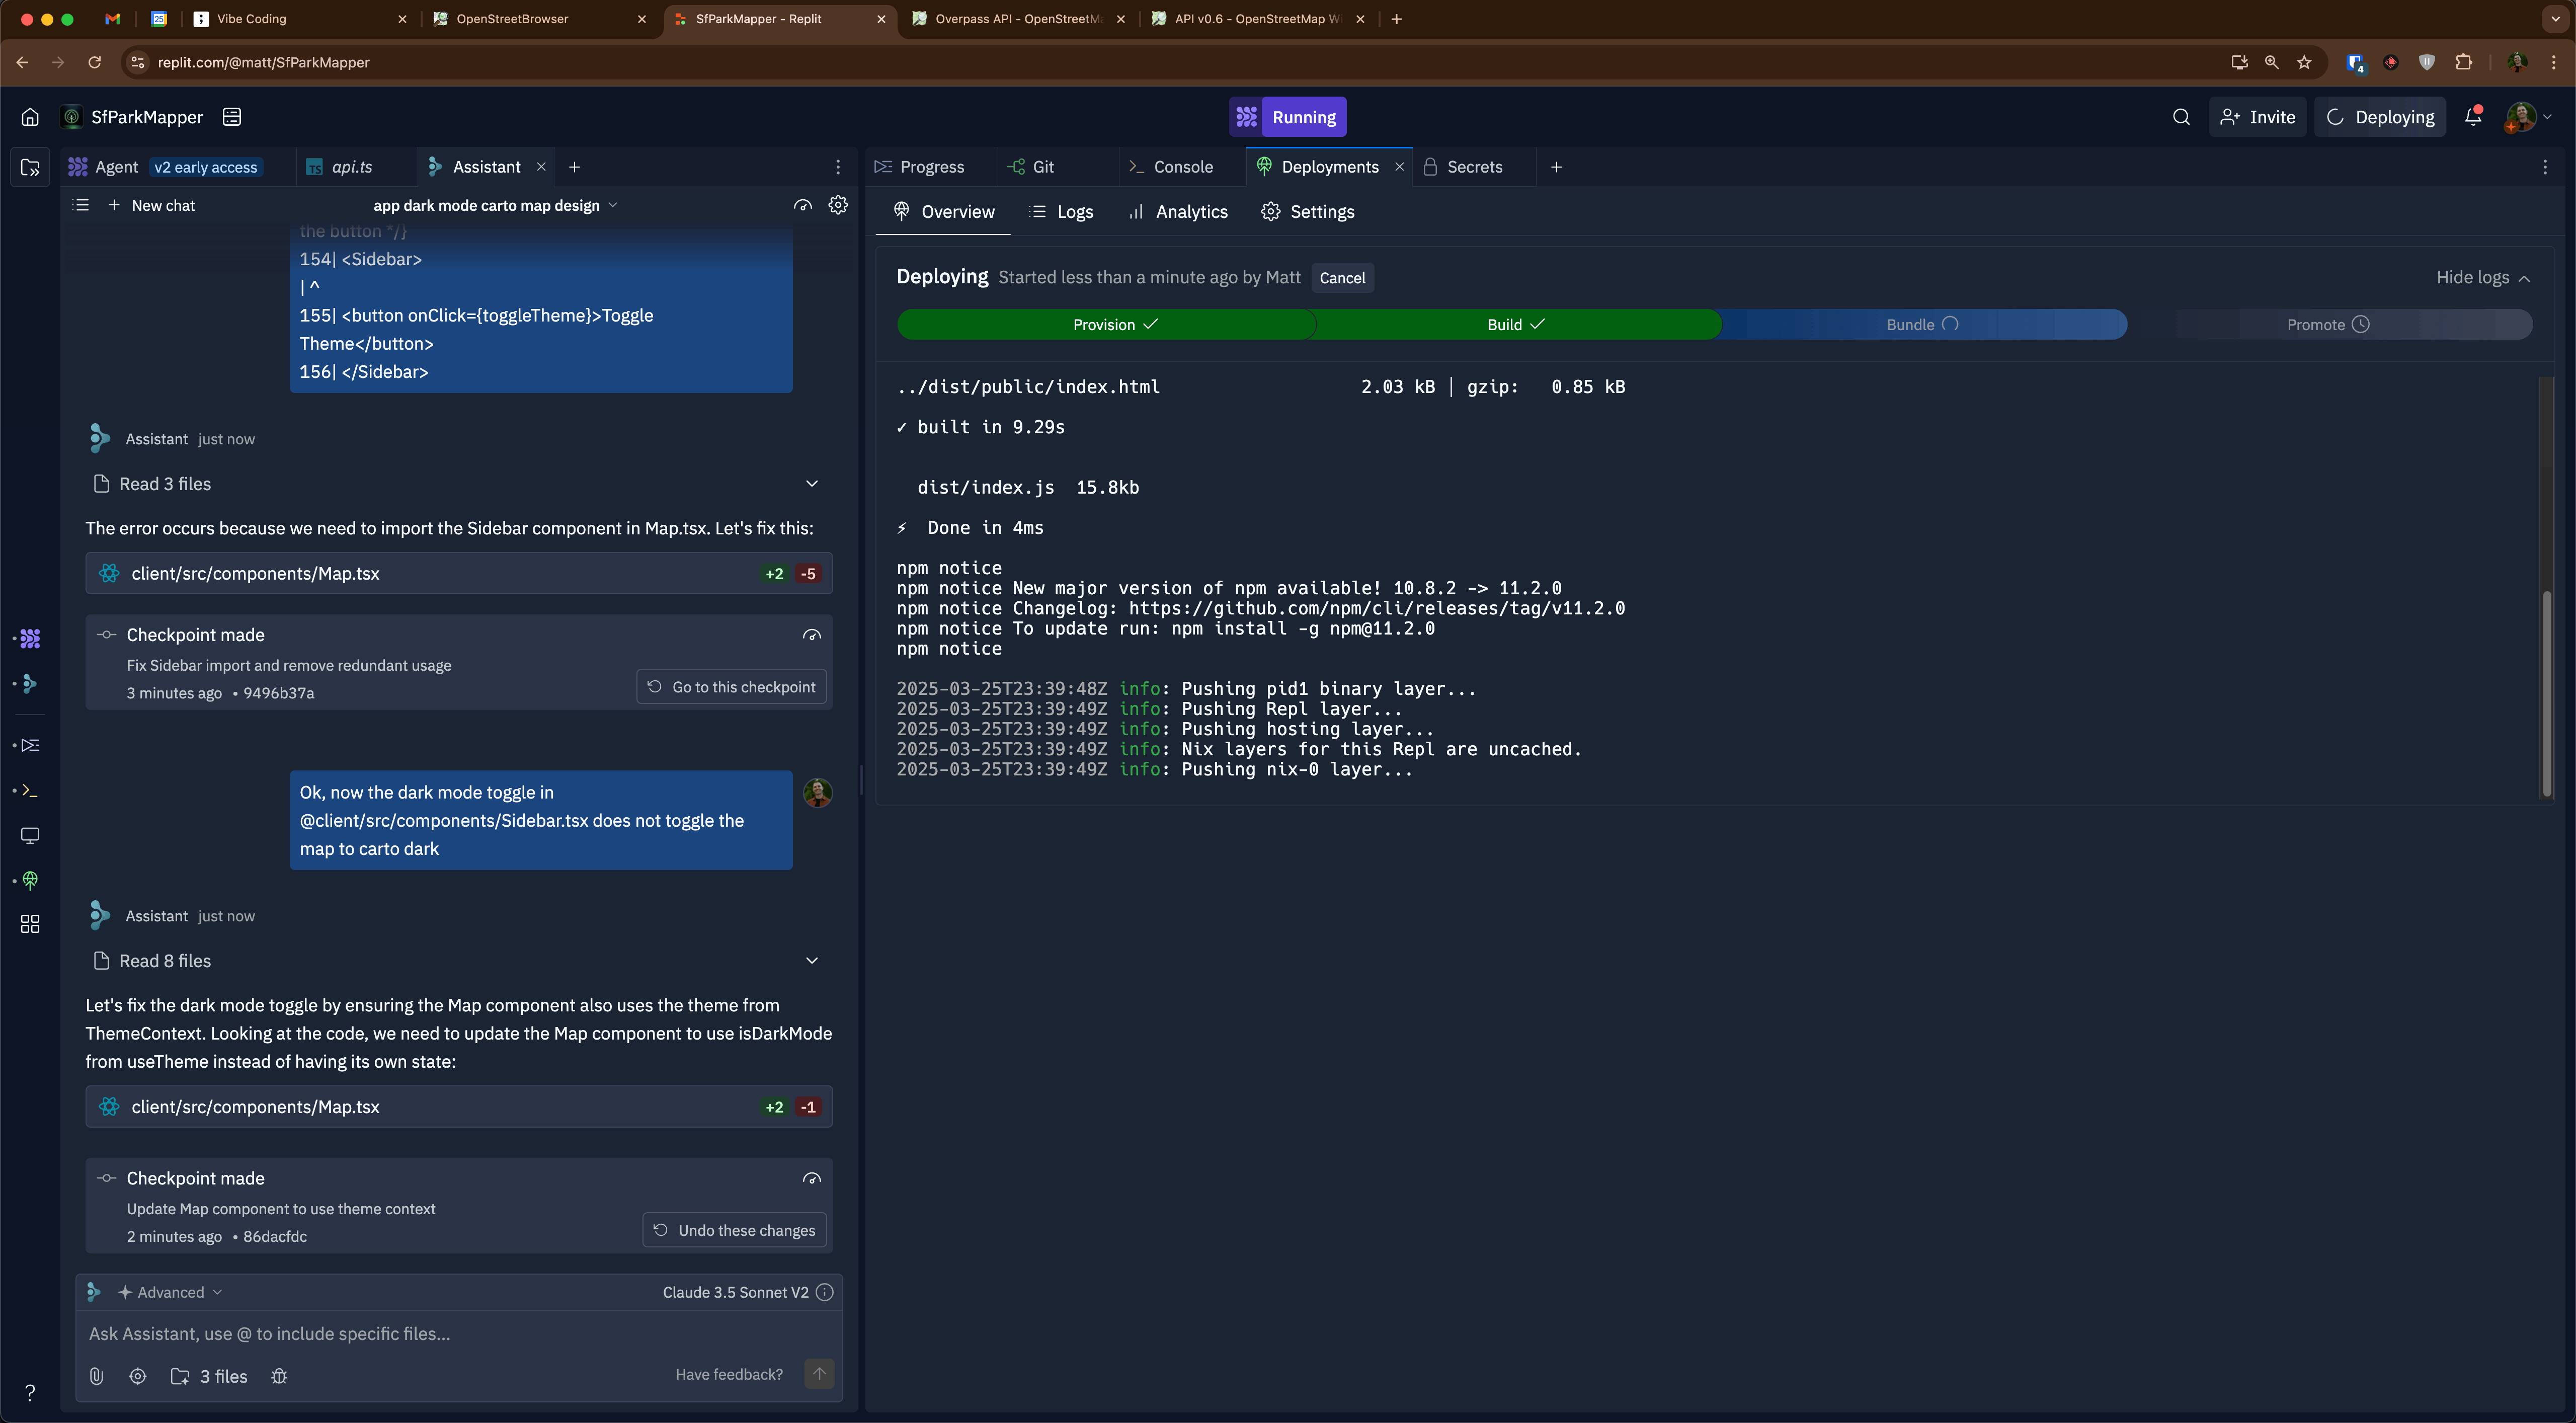This screenshot has height=1423, width=2576.
Task: Expand the Read 8 files section
Action: tap(811, 961)
